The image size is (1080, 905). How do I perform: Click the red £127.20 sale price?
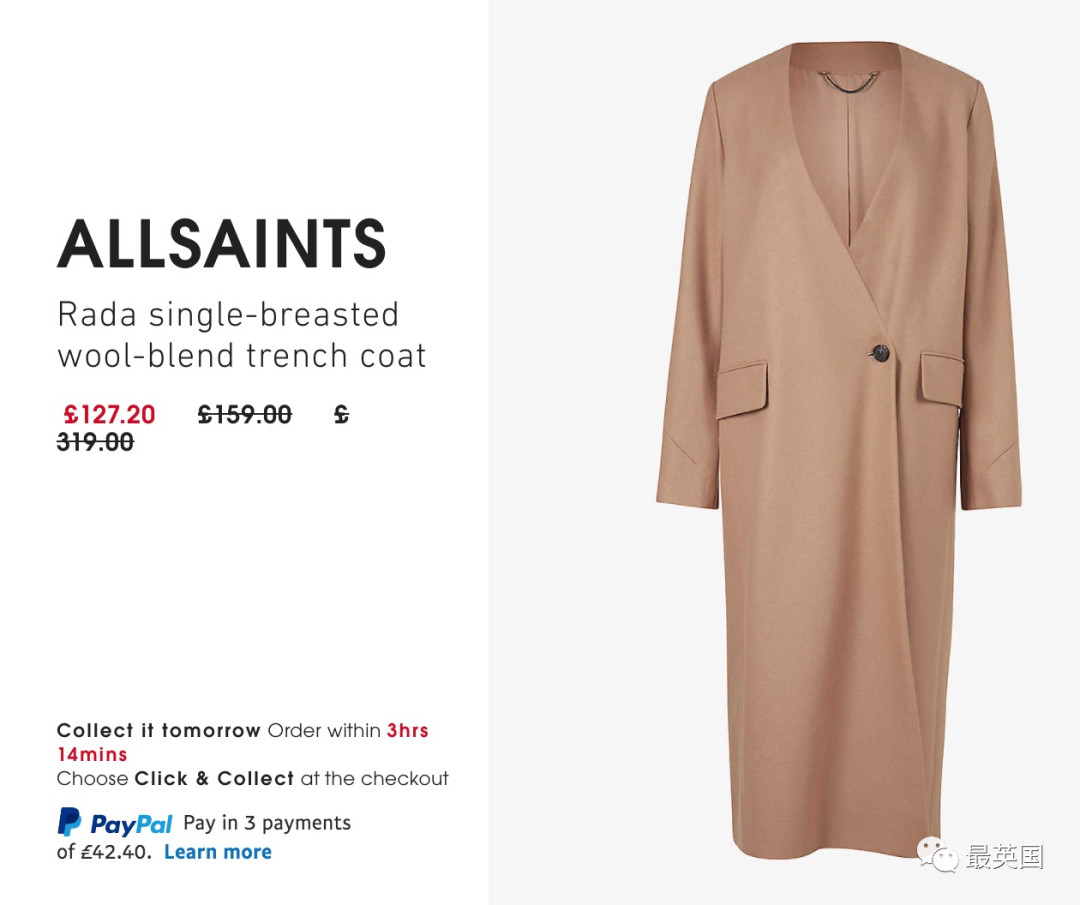pyautogui.click(x=110, y=415)
